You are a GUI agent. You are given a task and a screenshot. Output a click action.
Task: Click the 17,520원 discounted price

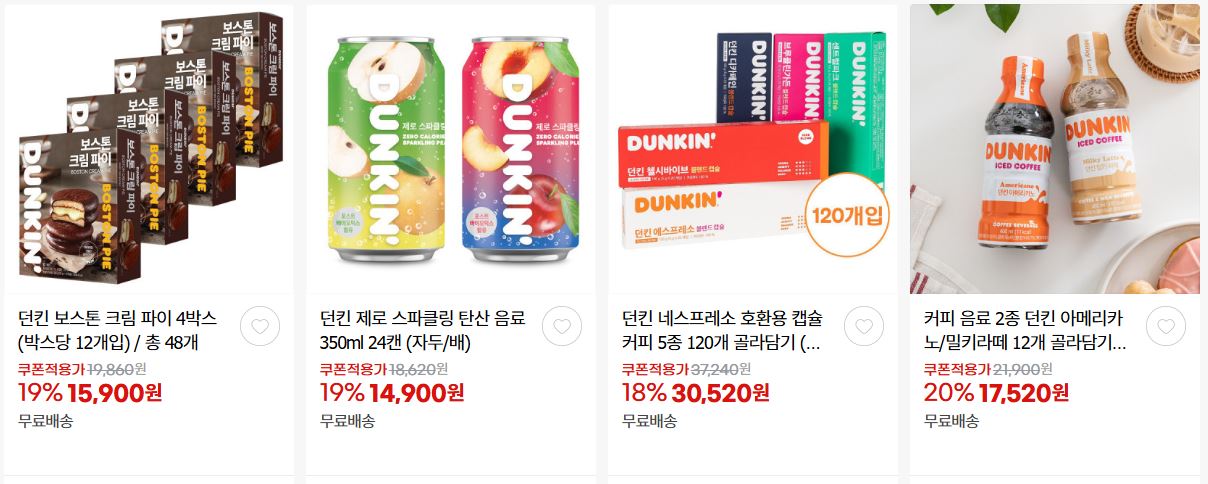tap(1022, 393)
